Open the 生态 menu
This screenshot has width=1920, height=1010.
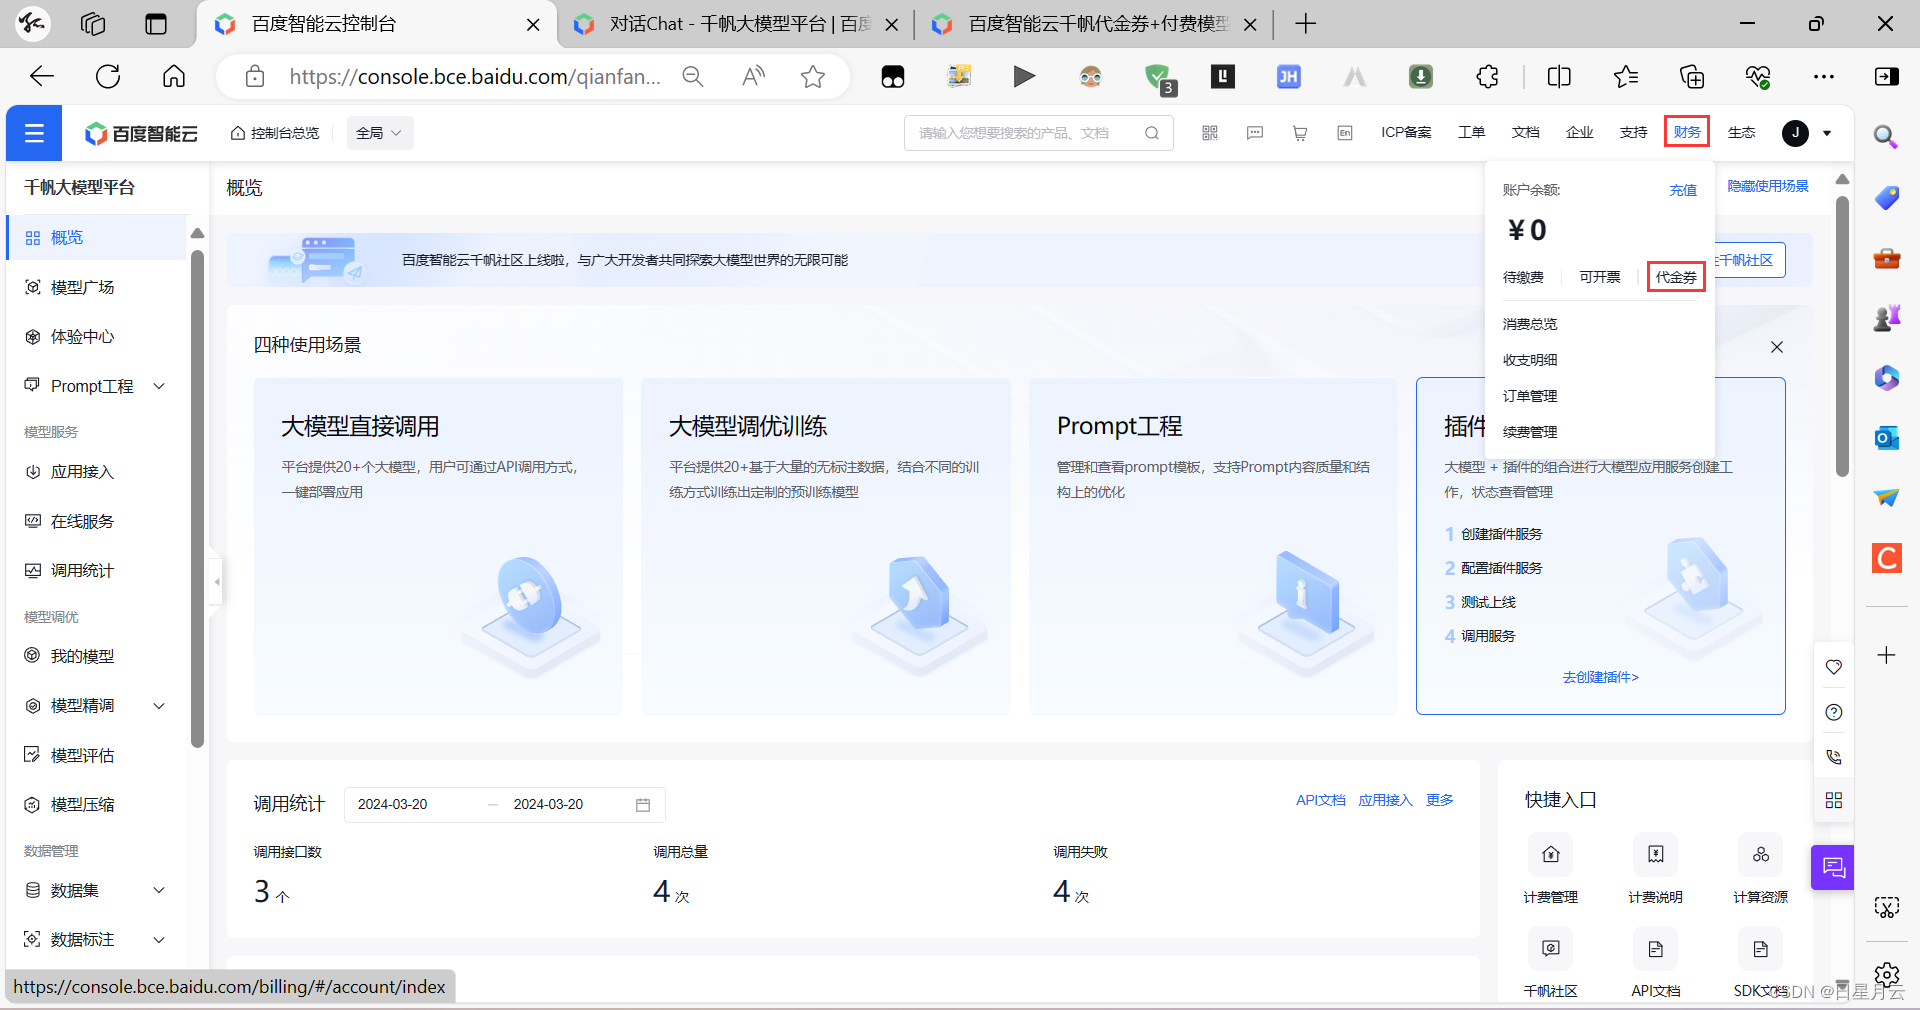[x=1741, y=132]
